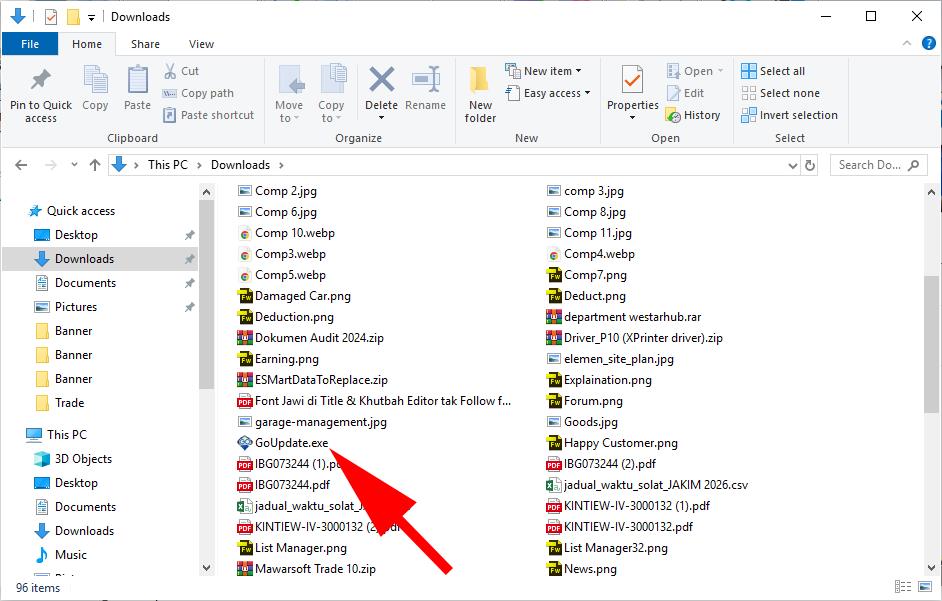Open the address bar history dropdown
The height and width of the screenshot is (601, 942).
click(x=792, y=165)
